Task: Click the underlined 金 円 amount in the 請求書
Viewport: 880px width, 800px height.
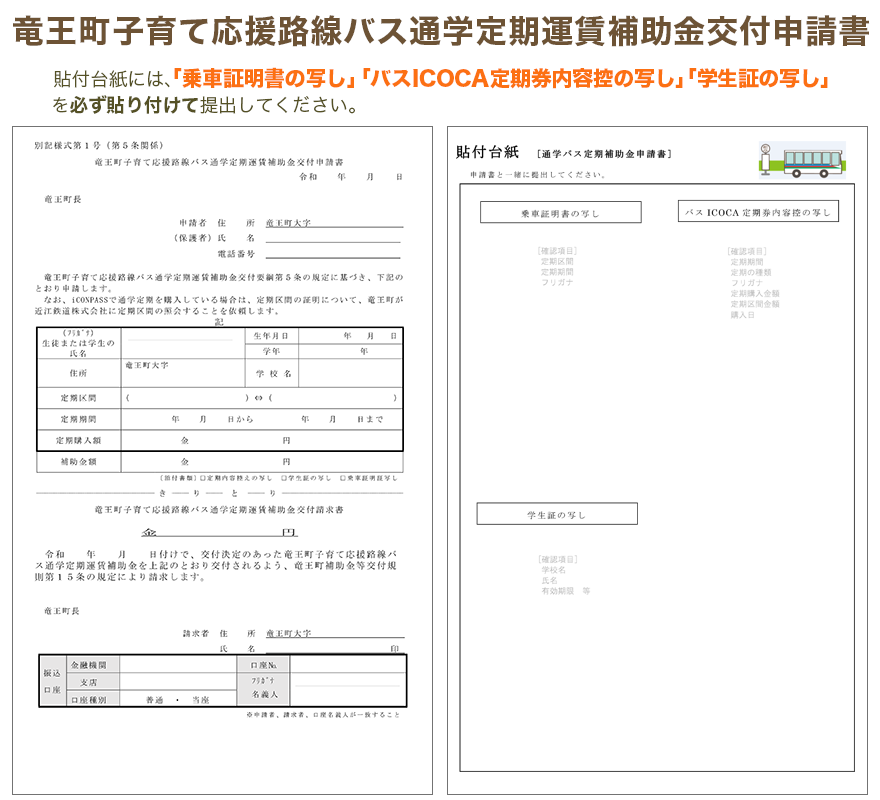Action: [219, 532]
